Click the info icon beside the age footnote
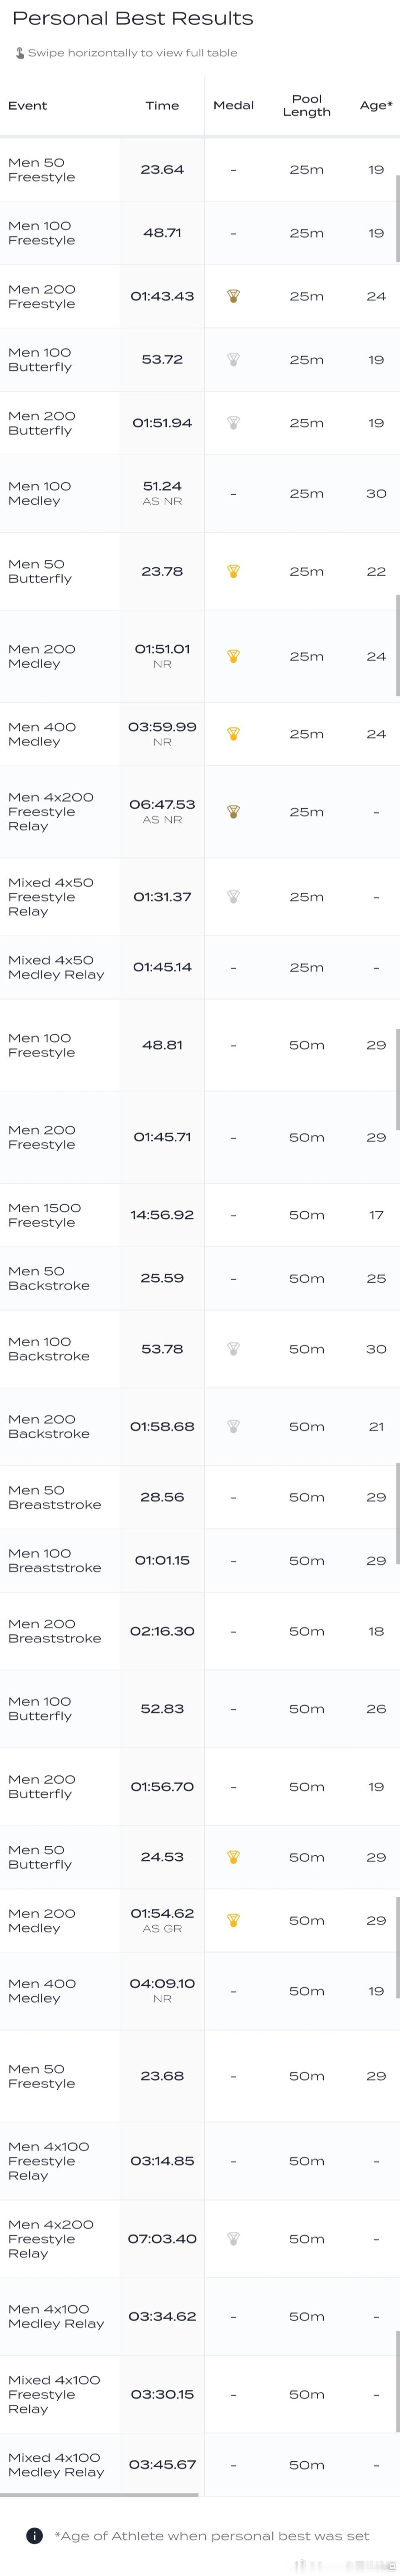This screenshot has width=400, height=2576. [x=34, y=2535]
